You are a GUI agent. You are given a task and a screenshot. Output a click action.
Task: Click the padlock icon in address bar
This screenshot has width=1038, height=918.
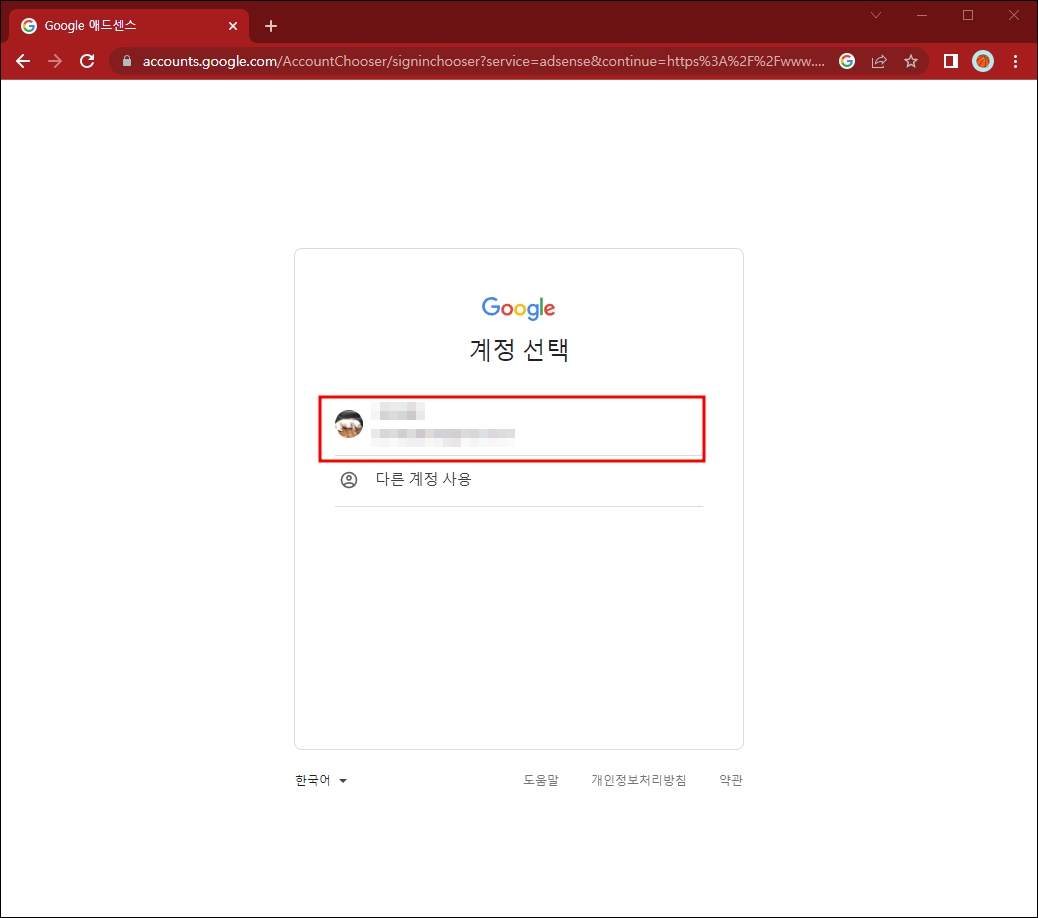[126, 61]
